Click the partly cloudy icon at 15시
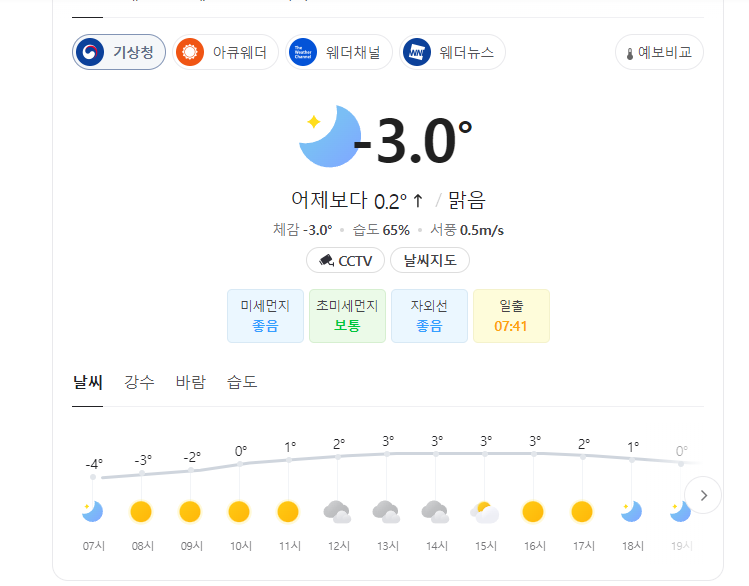The image size is (749, 586). [x=484, y=512]
